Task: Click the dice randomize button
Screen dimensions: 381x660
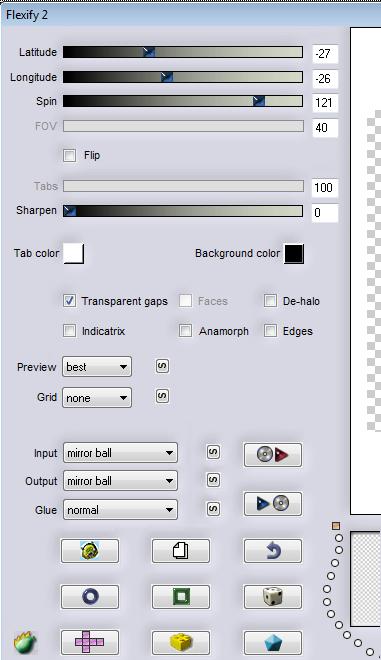Action: tap(272, 596)
